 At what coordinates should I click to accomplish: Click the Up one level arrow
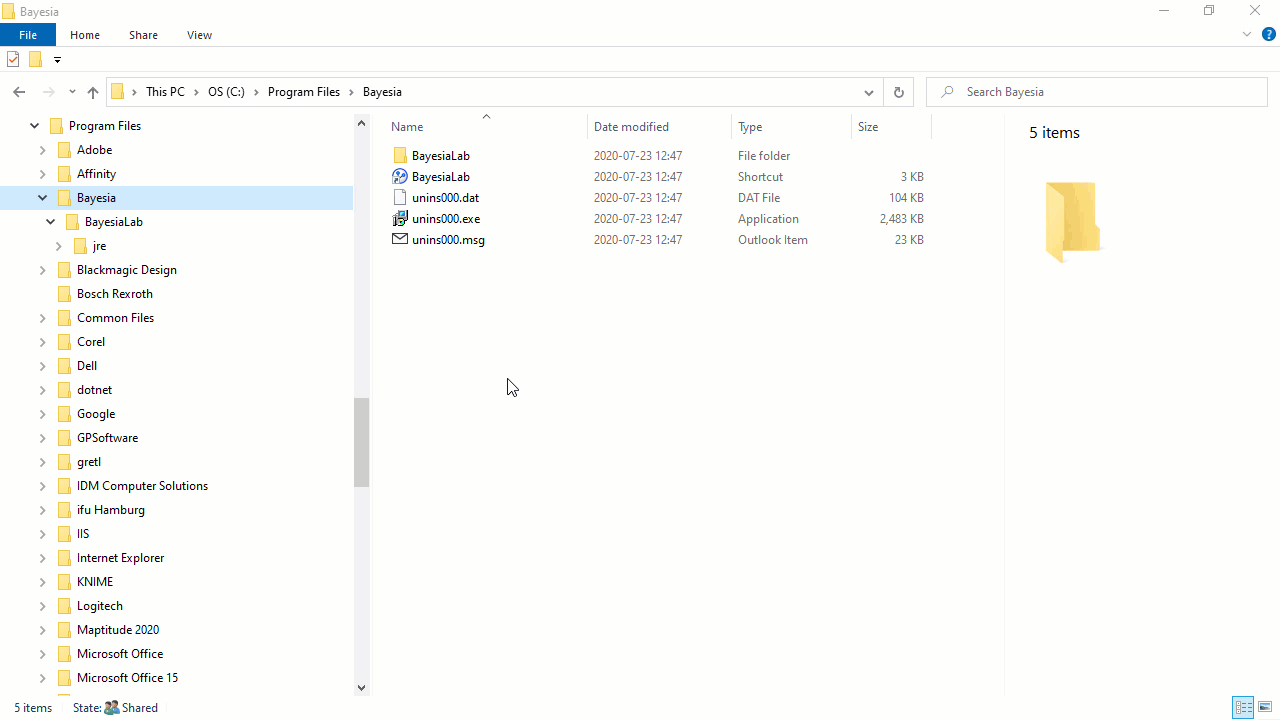click(x=93, y=92)
